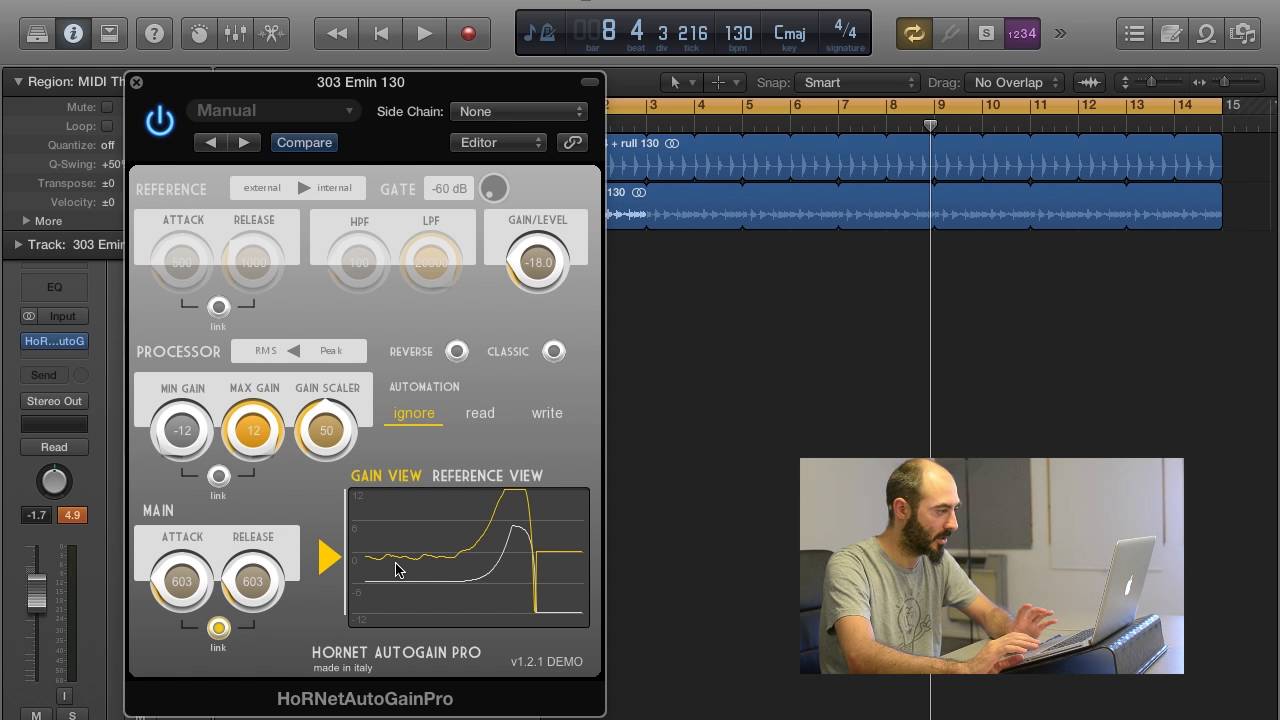Toggle main attack/release link button

point(218,628)
